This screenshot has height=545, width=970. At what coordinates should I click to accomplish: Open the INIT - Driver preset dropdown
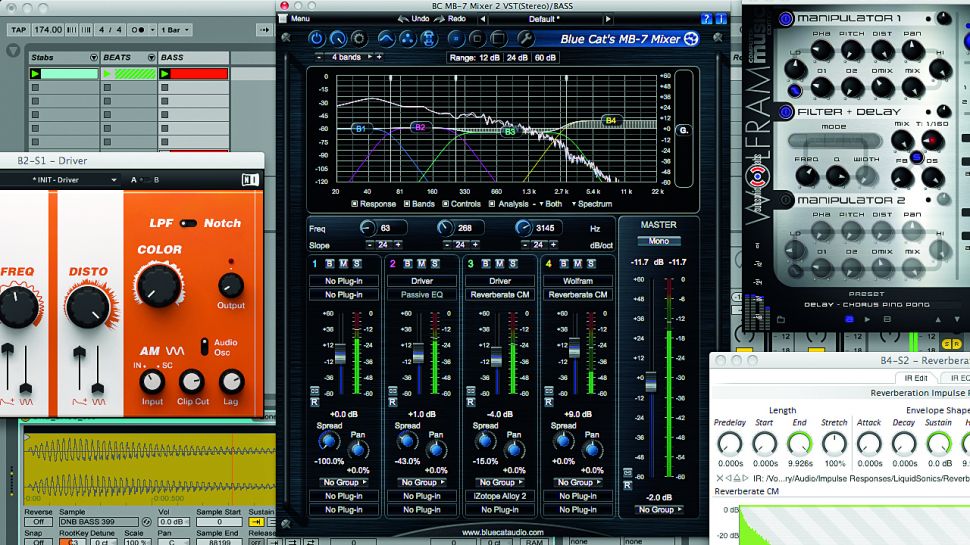113,180
